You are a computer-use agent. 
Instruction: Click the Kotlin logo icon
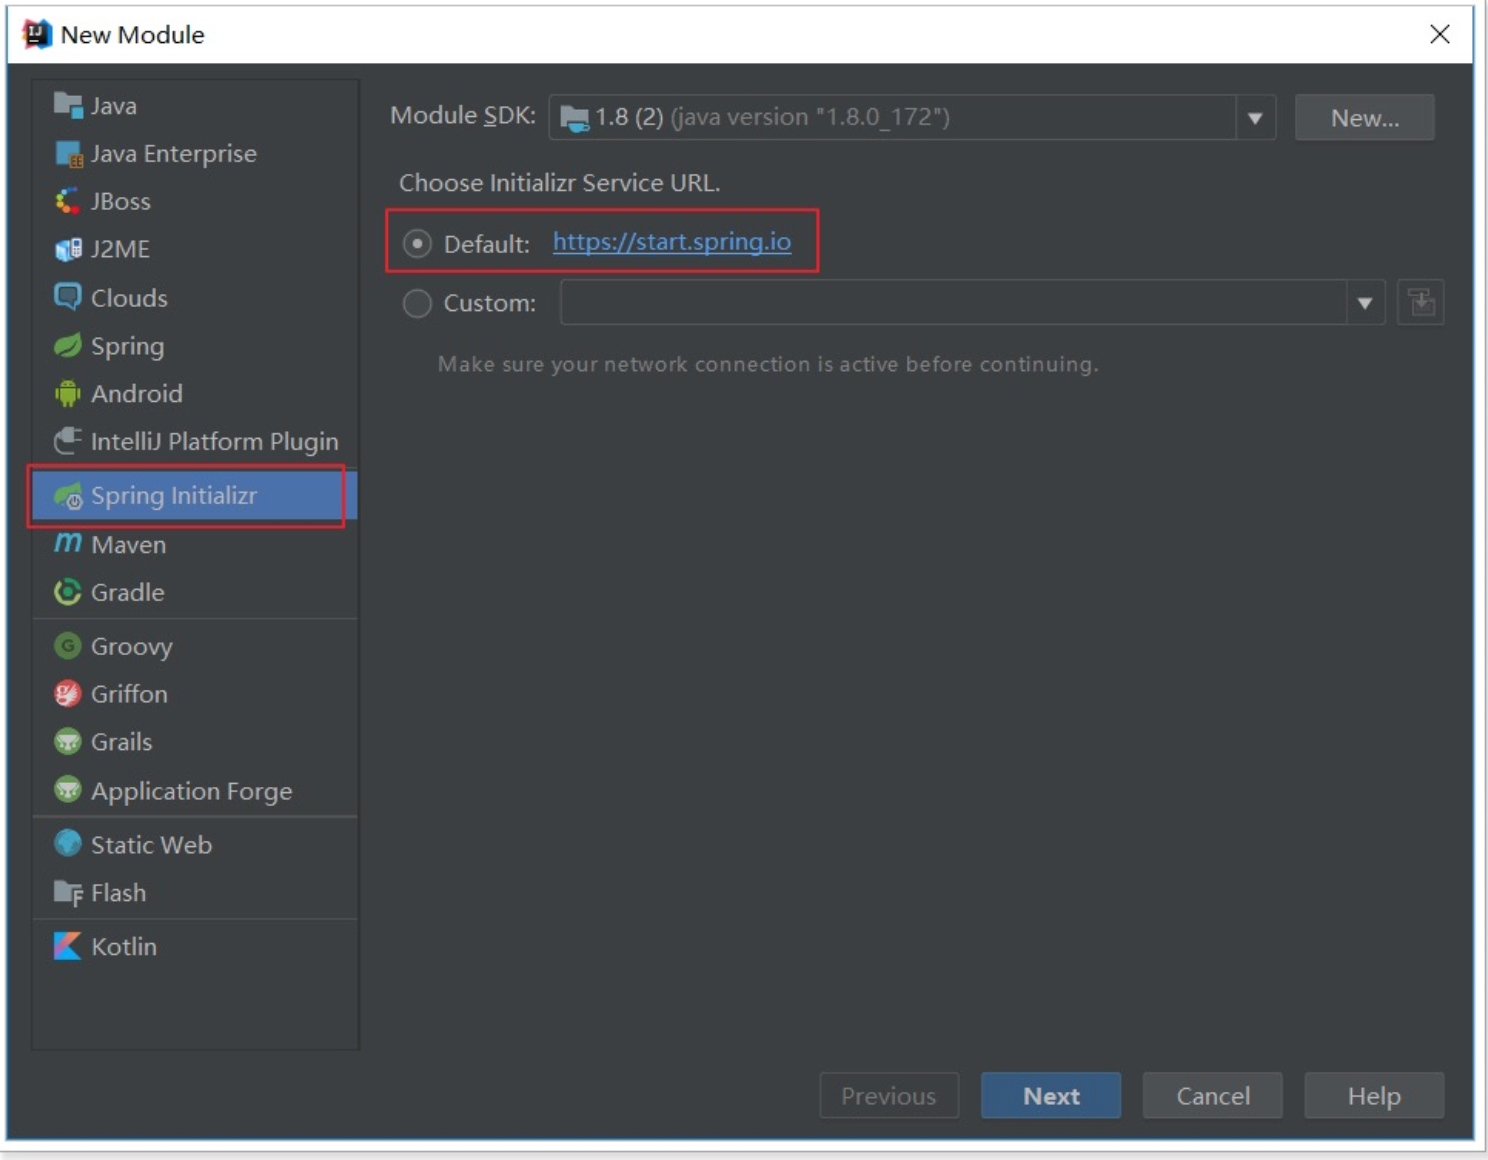[x=68, y=946]
